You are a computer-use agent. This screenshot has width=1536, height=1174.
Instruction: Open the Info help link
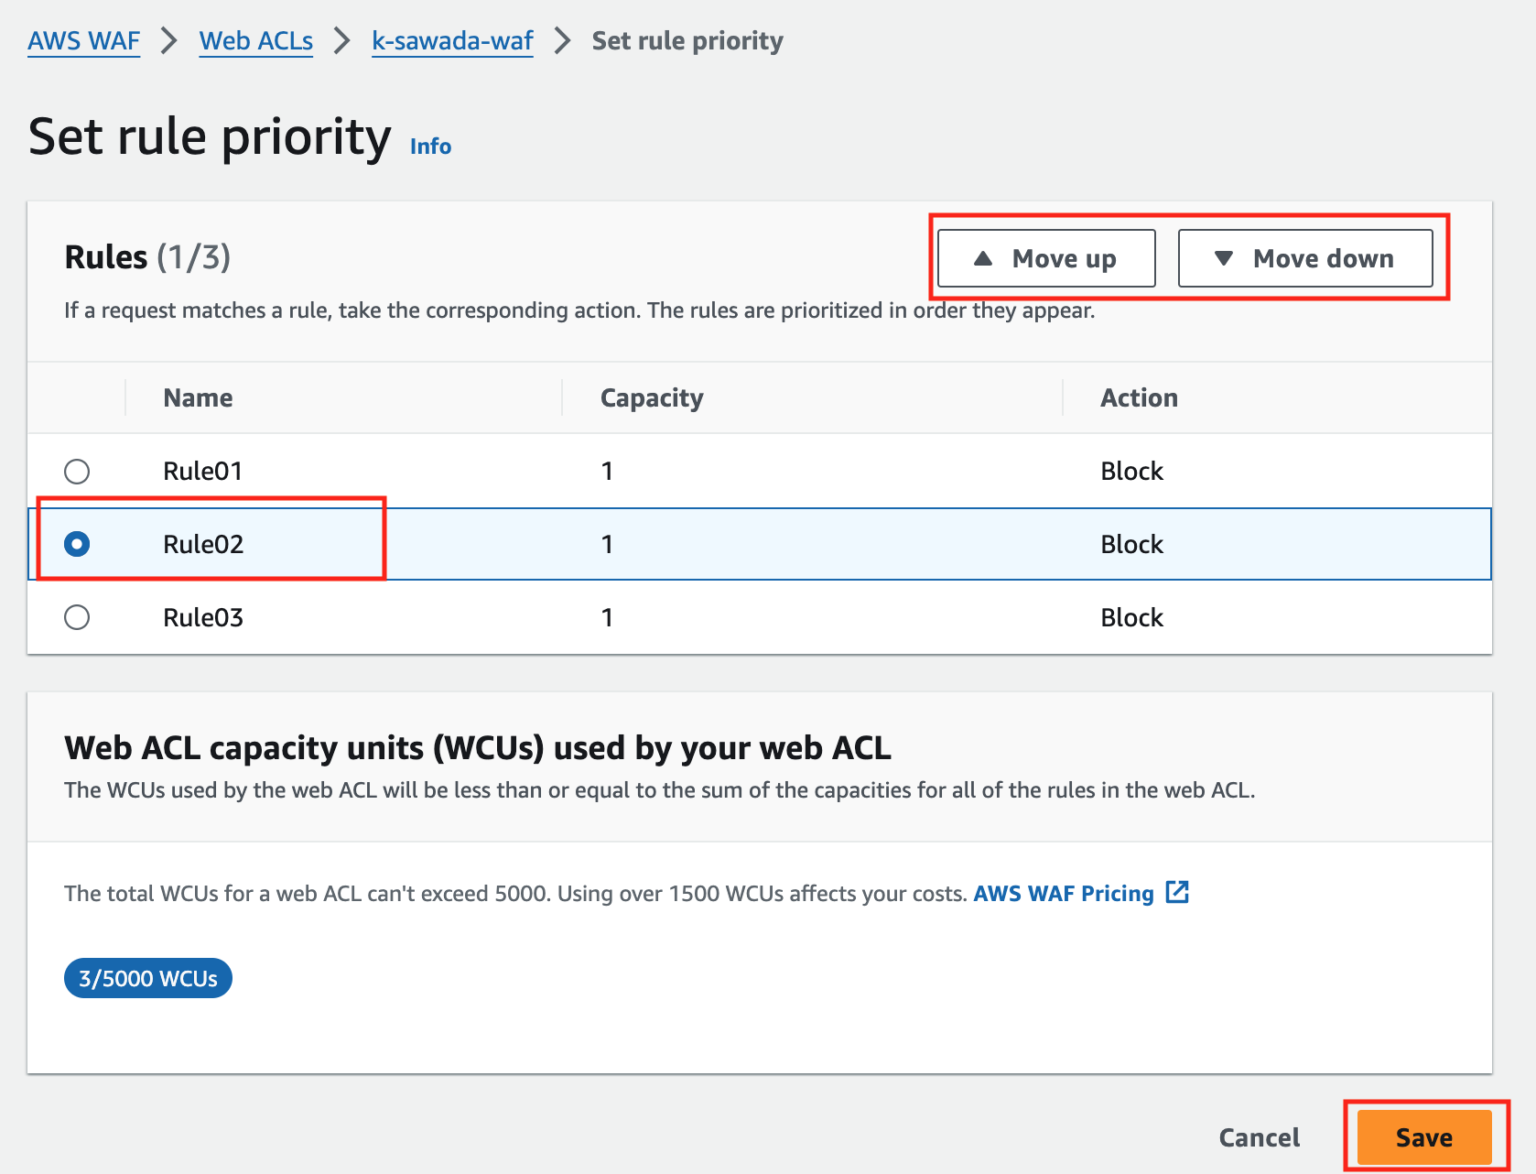pos(430,146)
